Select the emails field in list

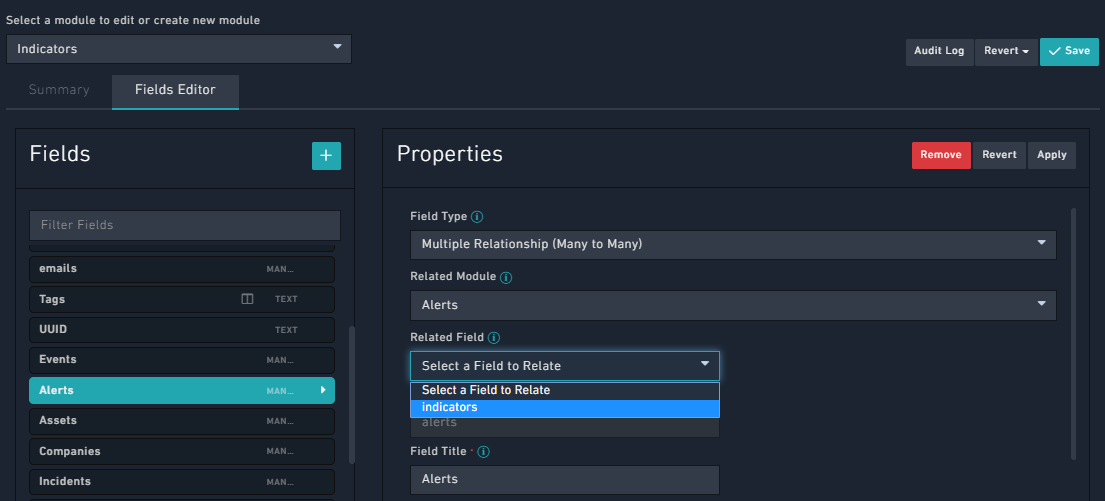182,269
